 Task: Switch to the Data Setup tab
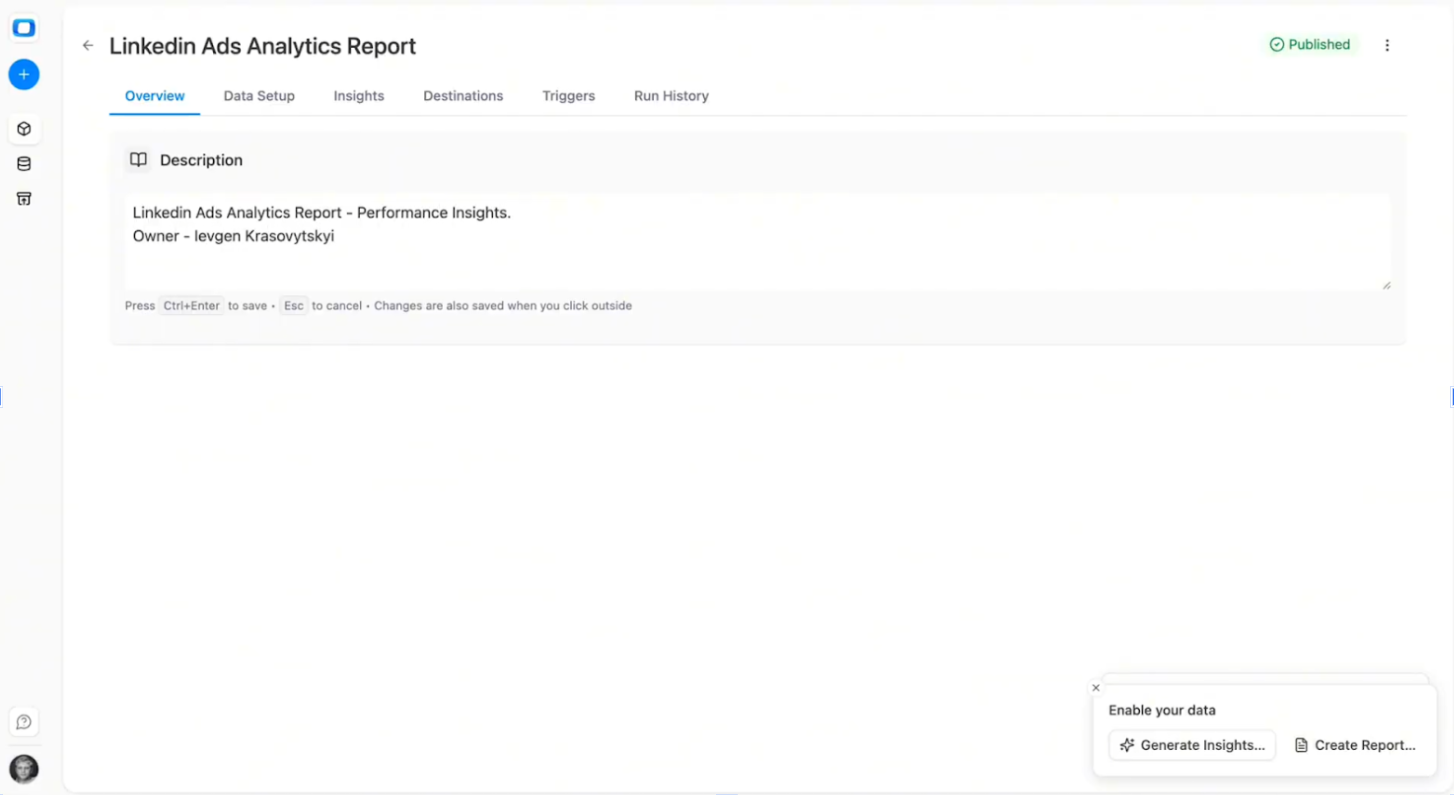tap(259, 95)
